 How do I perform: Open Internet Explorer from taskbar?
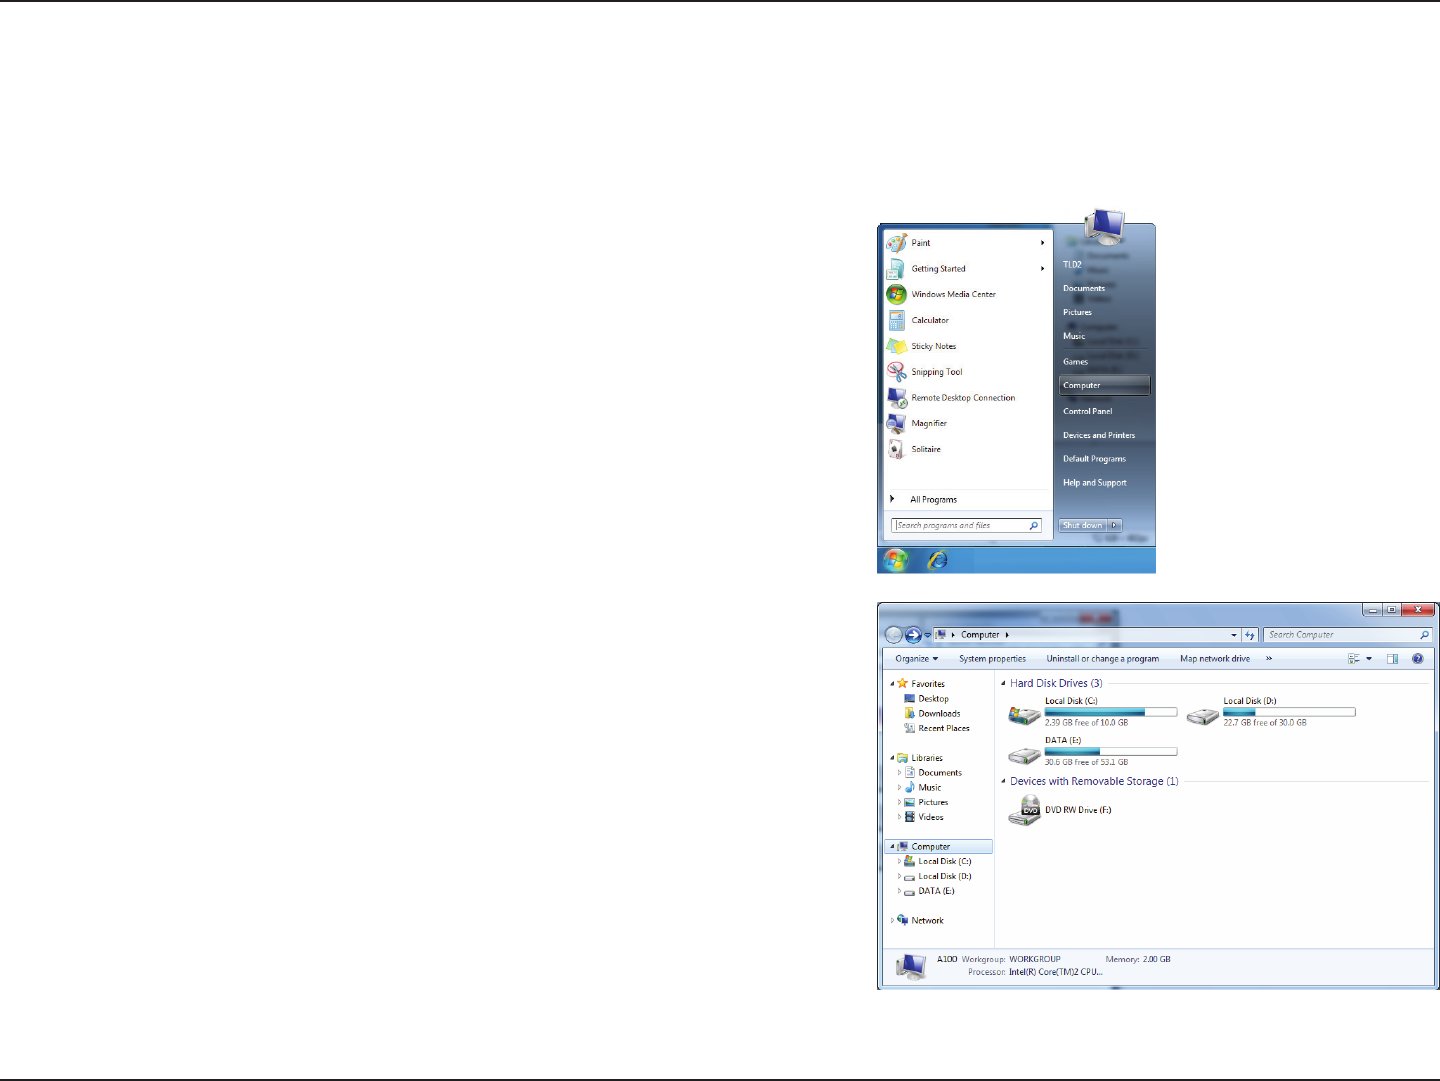click(x=937, y=560)
